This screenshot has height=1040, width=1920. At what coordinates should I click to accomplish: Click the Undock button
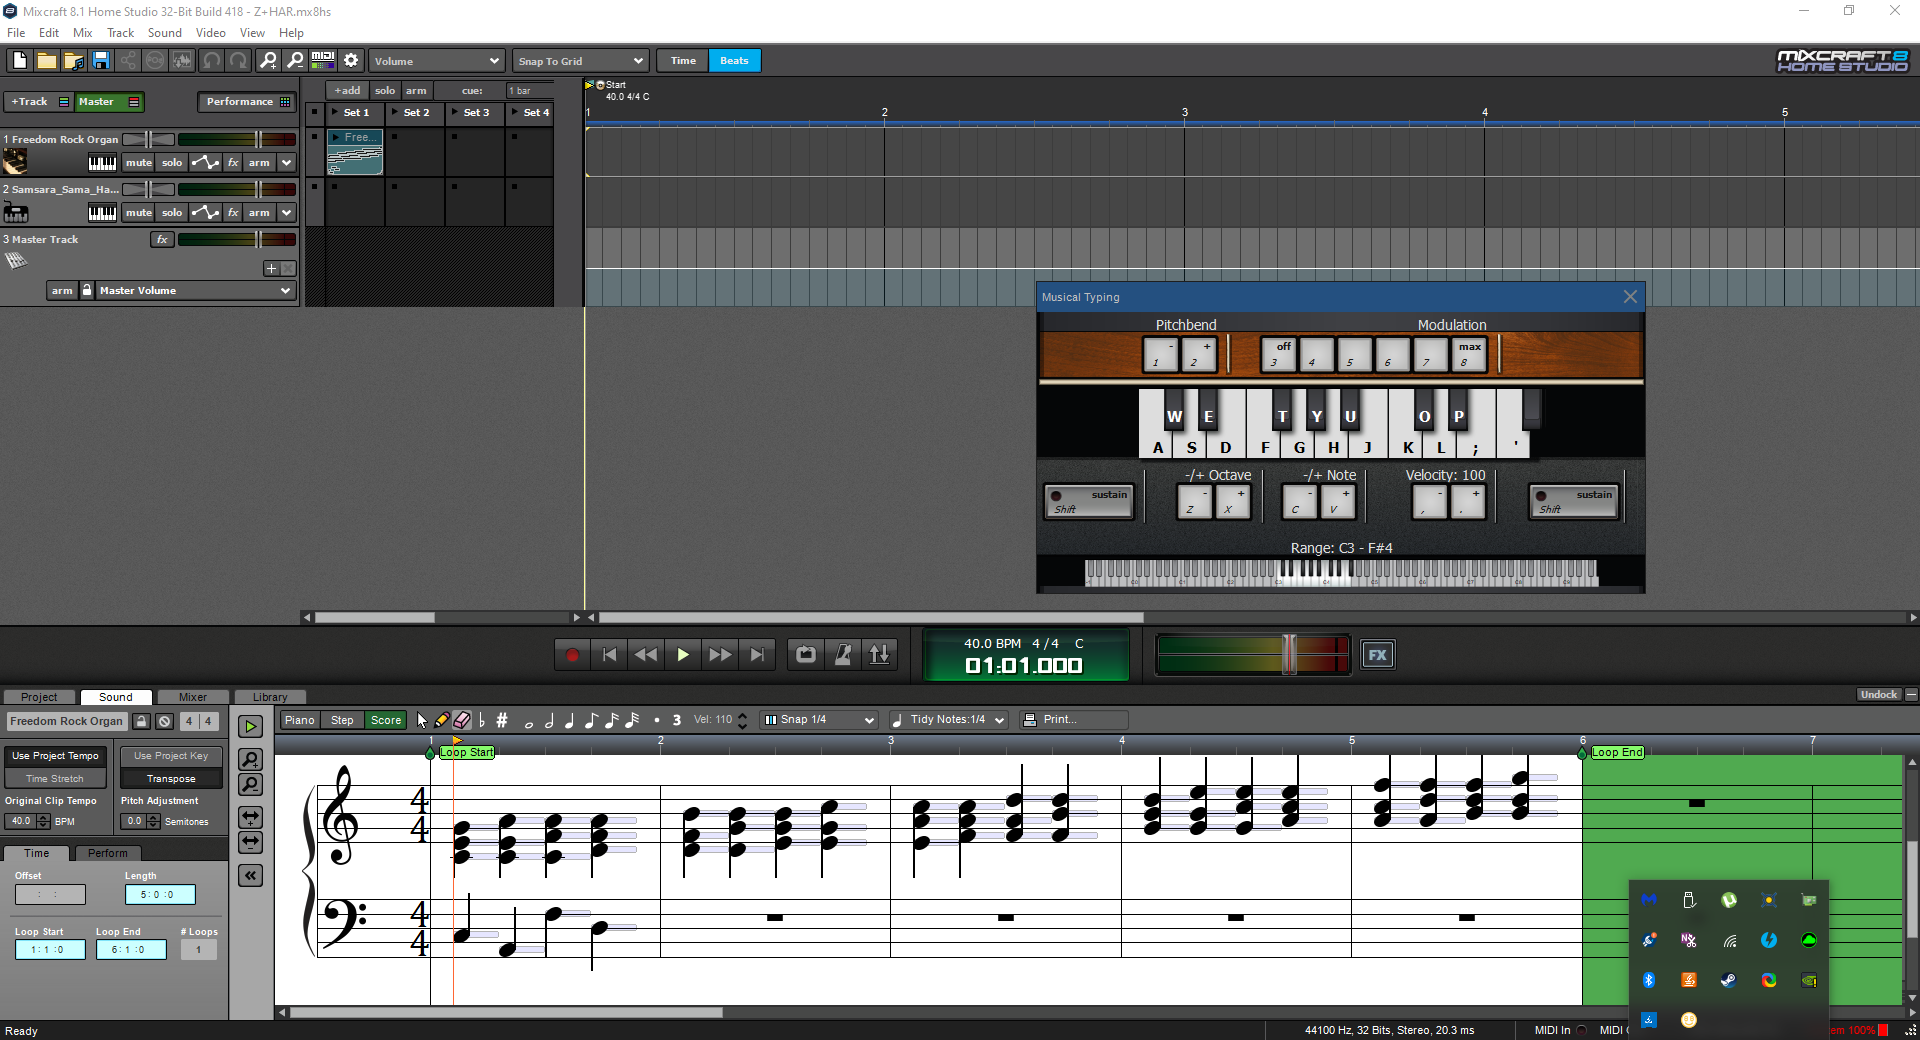click(1879, 695)
